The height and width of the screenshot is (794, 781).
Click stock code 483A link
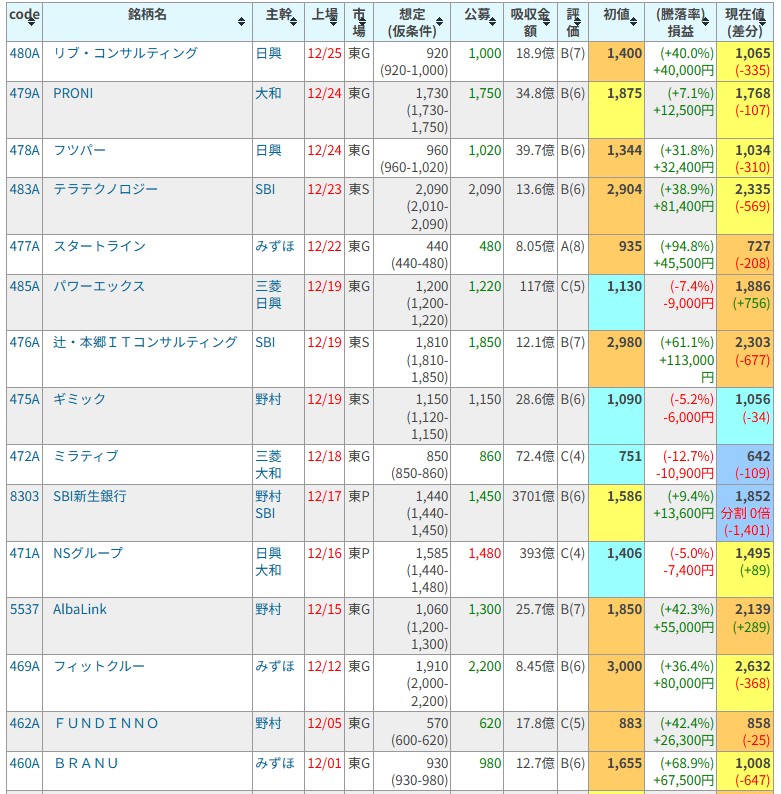(x=24, y=189)
